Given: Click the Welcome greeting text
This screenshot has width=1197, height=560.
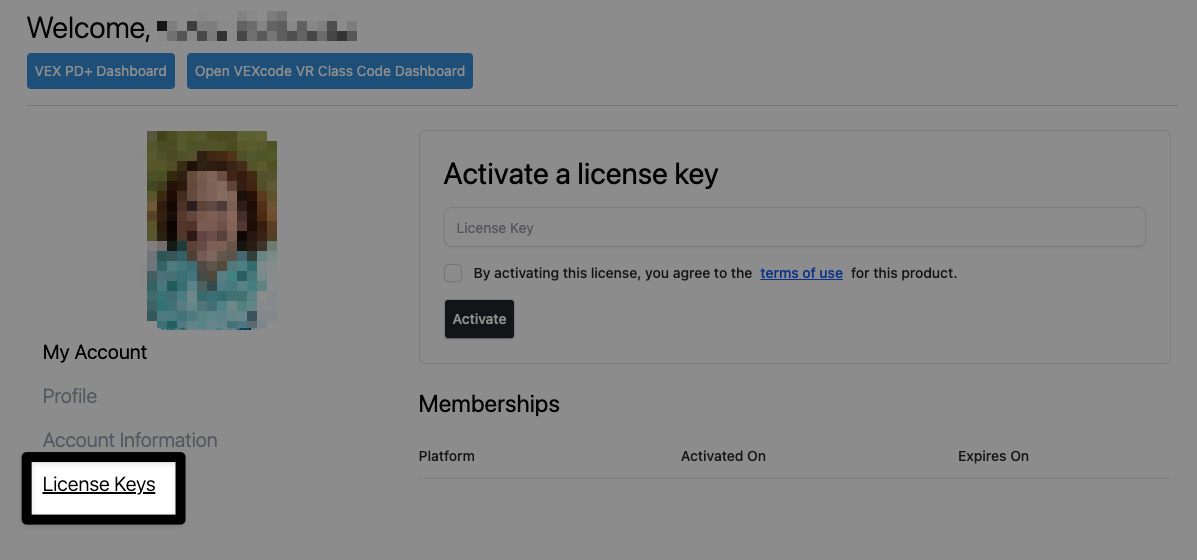Looking at the screenshot, I should (x=89, y=28).
